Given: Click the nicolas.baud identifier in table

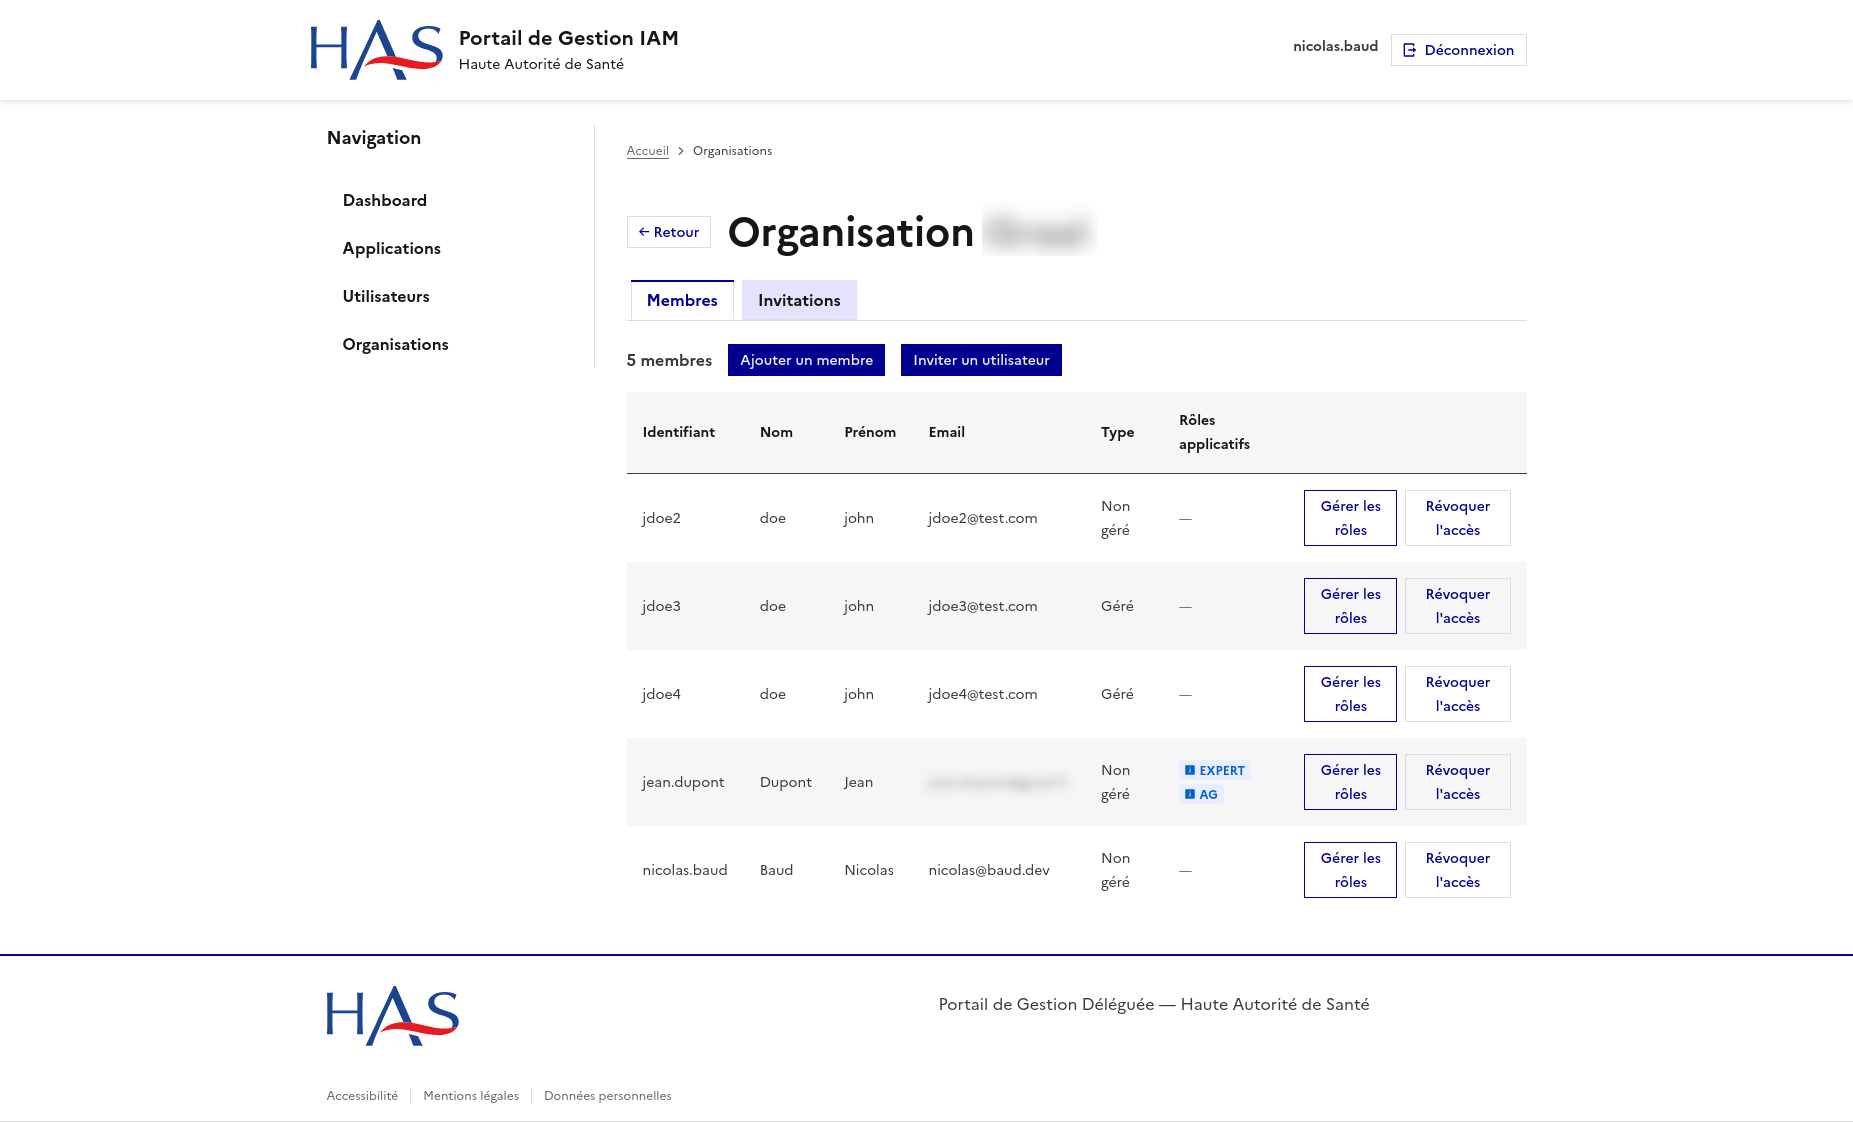Looking at the screenshot, I should 685,870.
